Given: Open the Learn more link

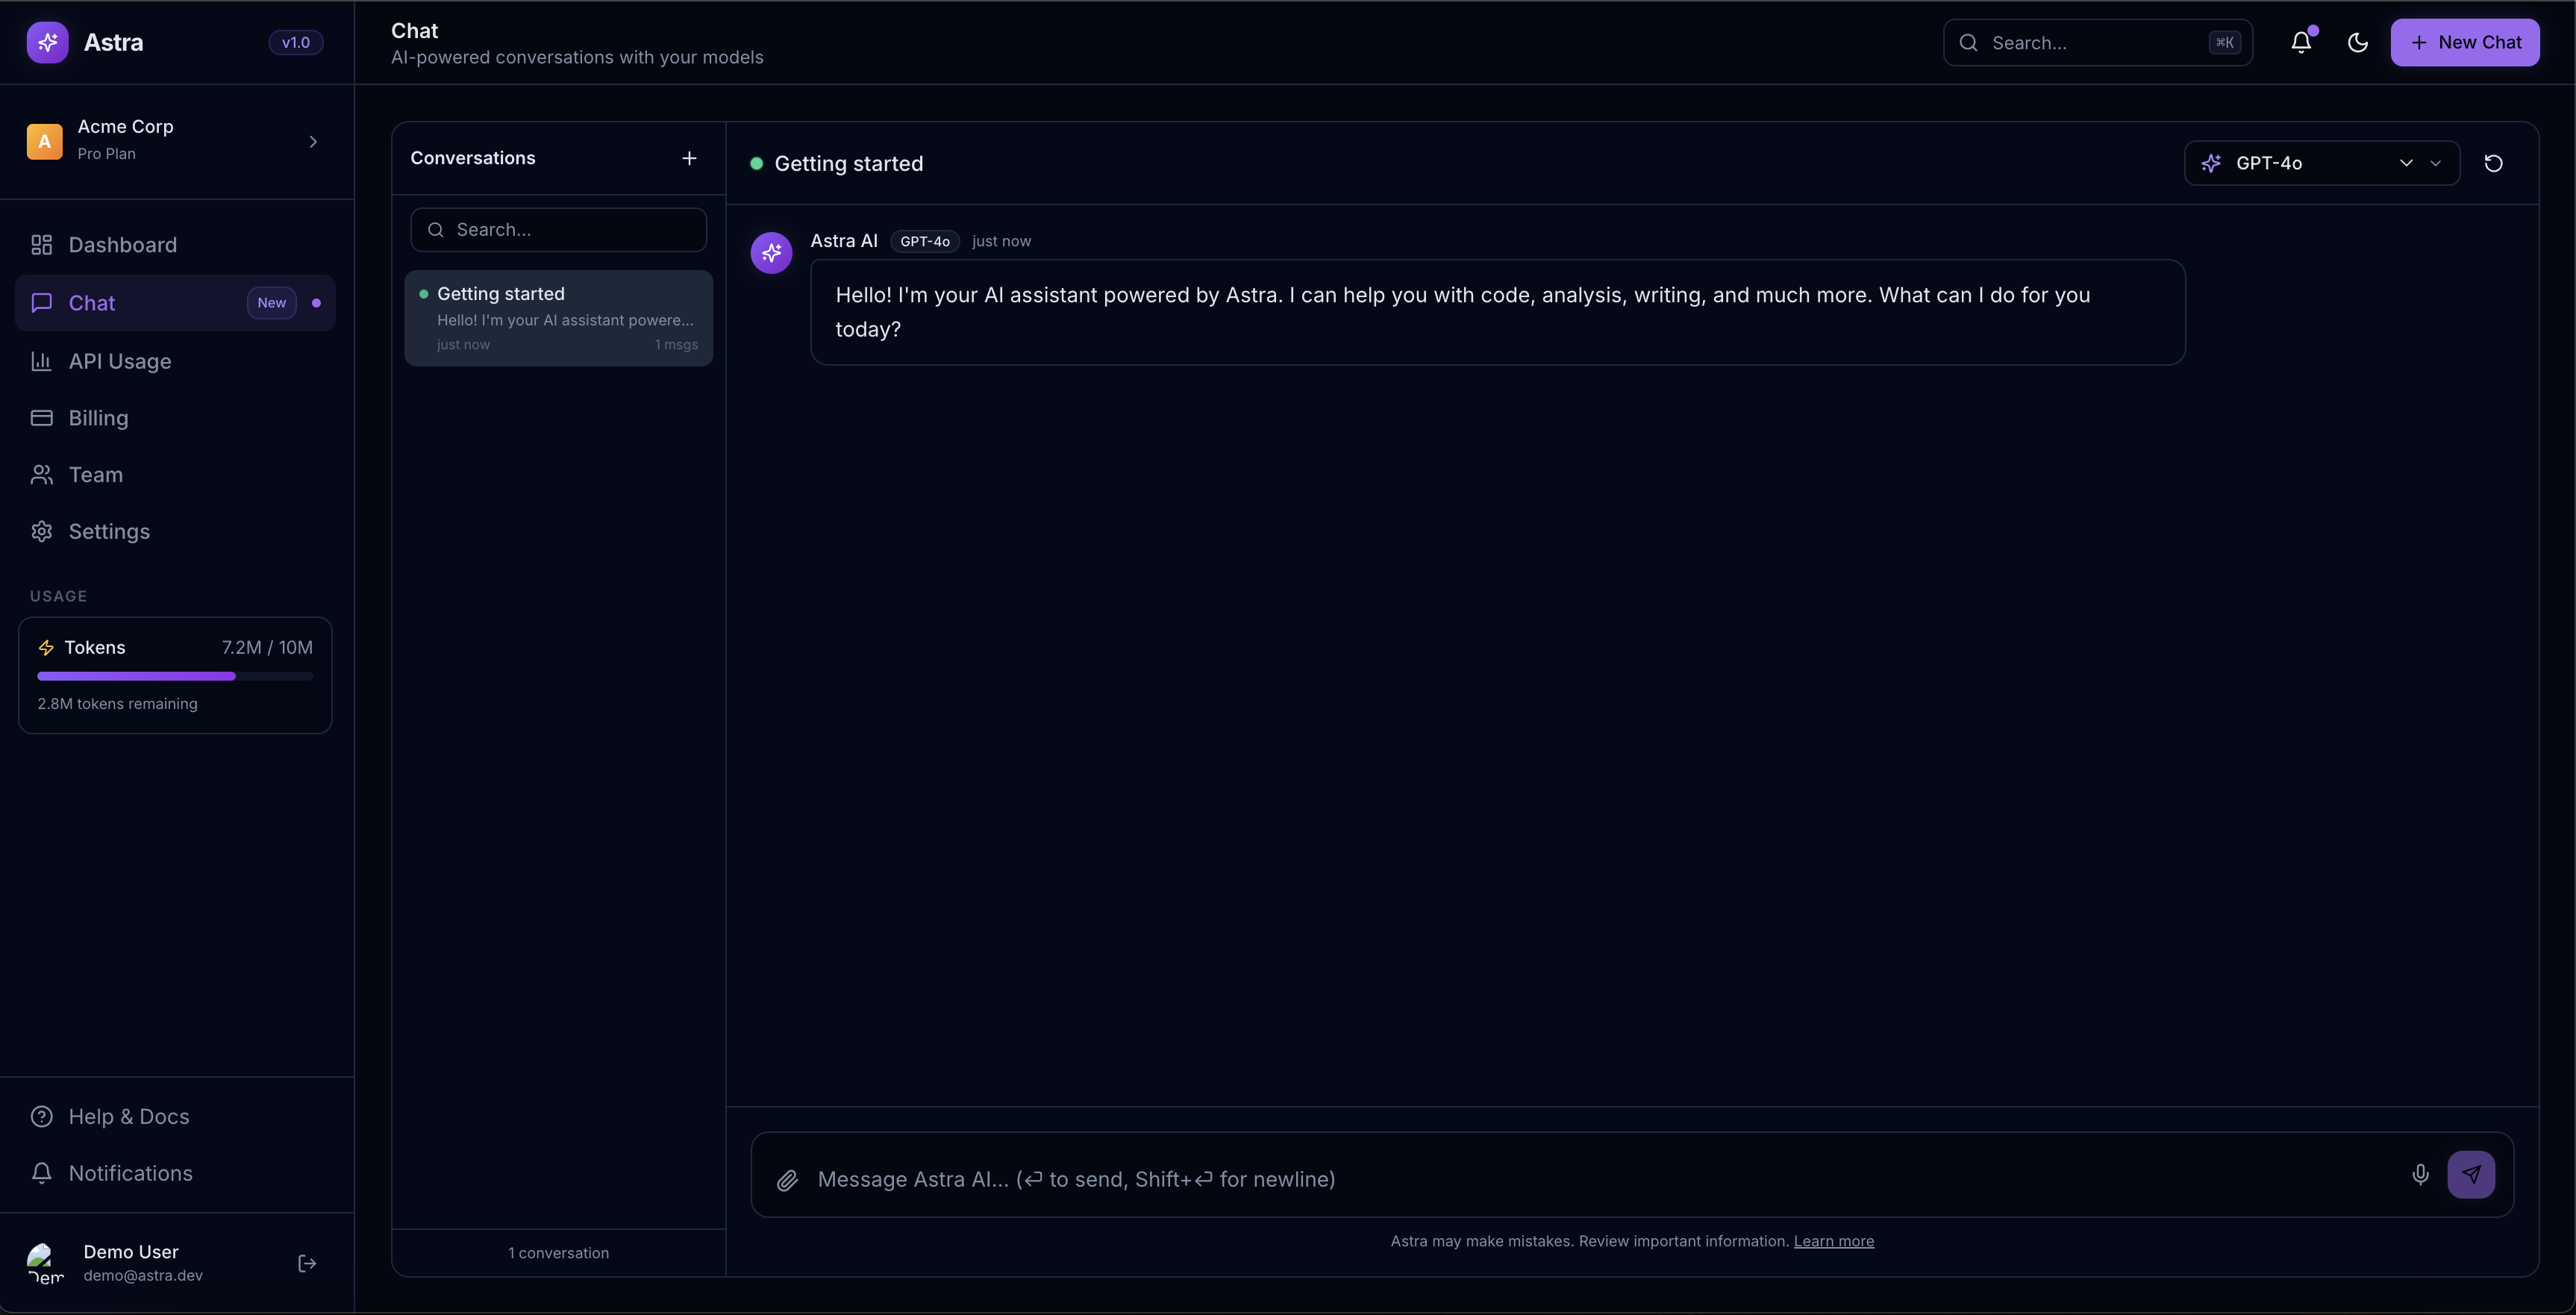Looking at the screenshot, I should (1834, 1240).
